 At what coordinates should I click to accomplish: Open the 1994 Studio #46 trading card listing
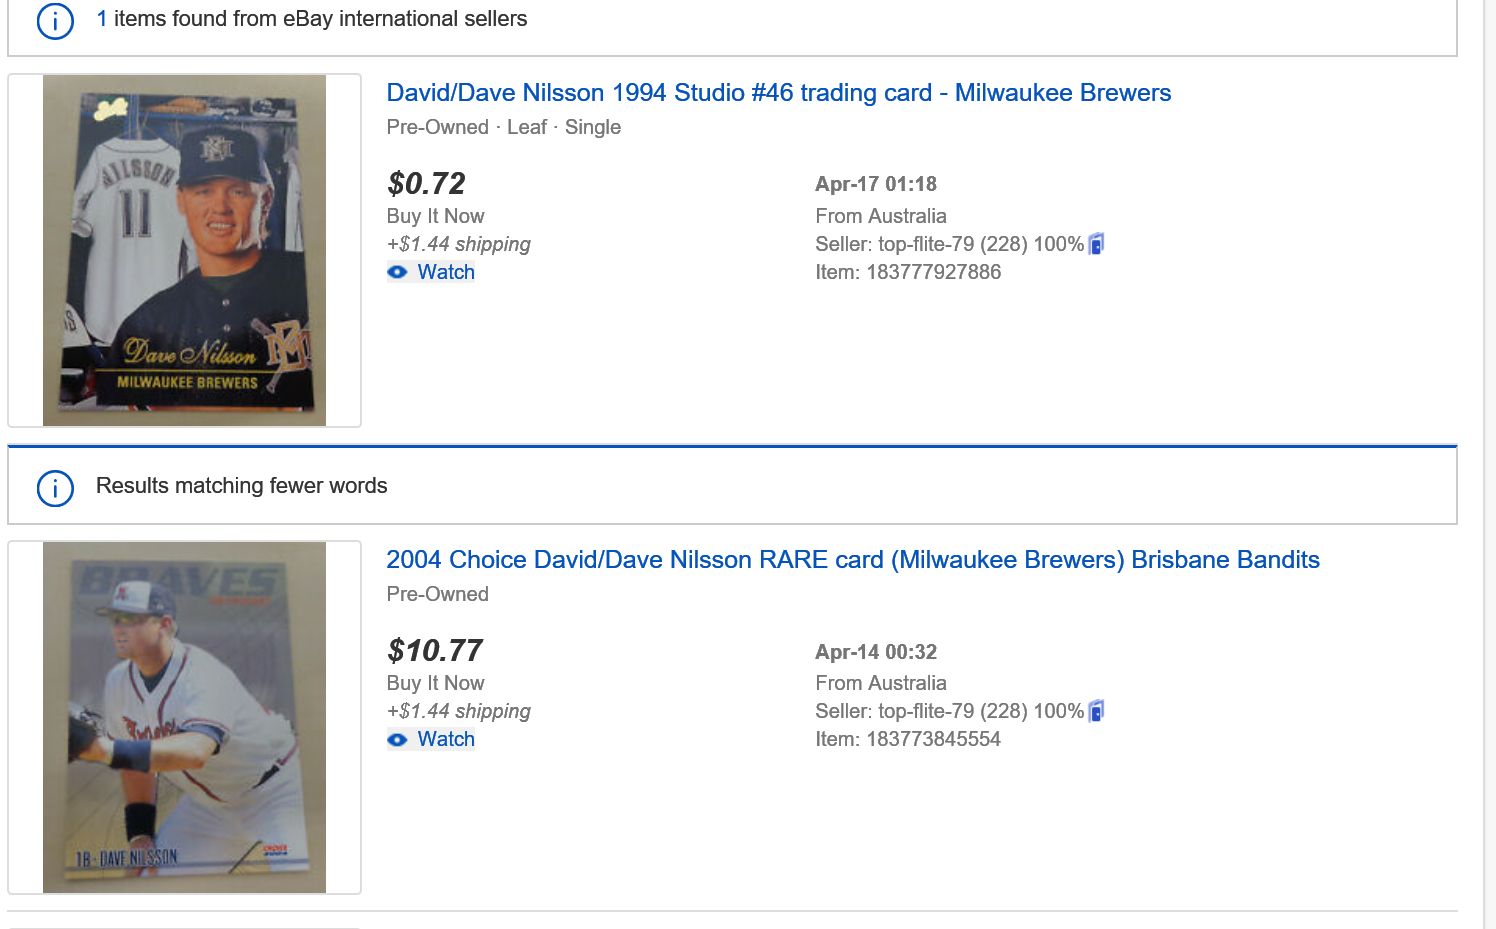(x=778, y=92)
